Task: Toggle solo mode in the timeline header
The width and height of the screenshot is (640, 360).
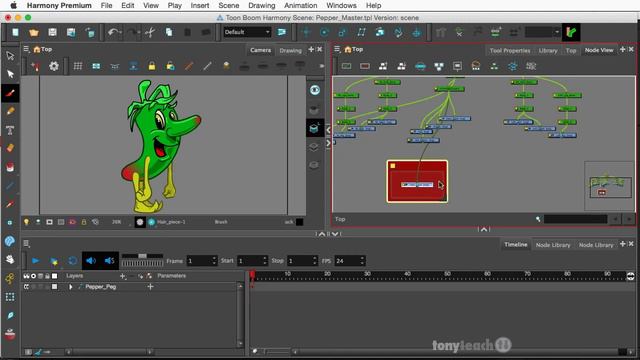Action: (x=33, y=276)
